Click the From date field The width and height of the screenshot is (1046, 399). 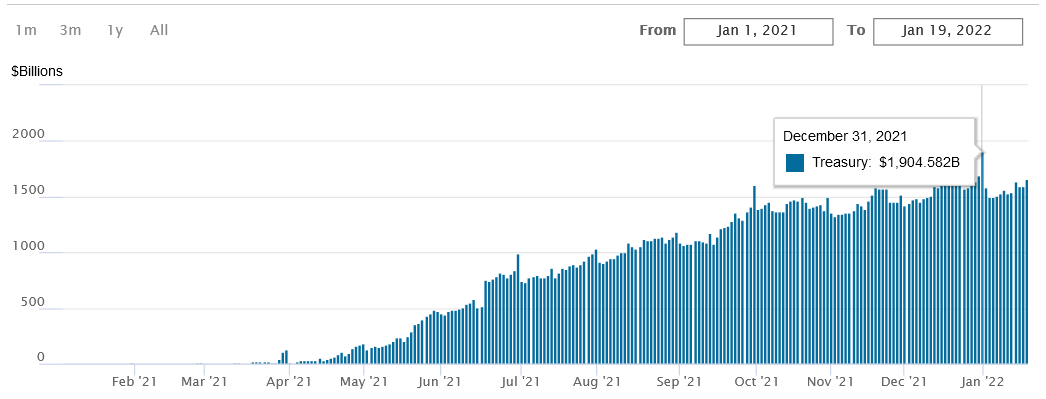(758, 31)
